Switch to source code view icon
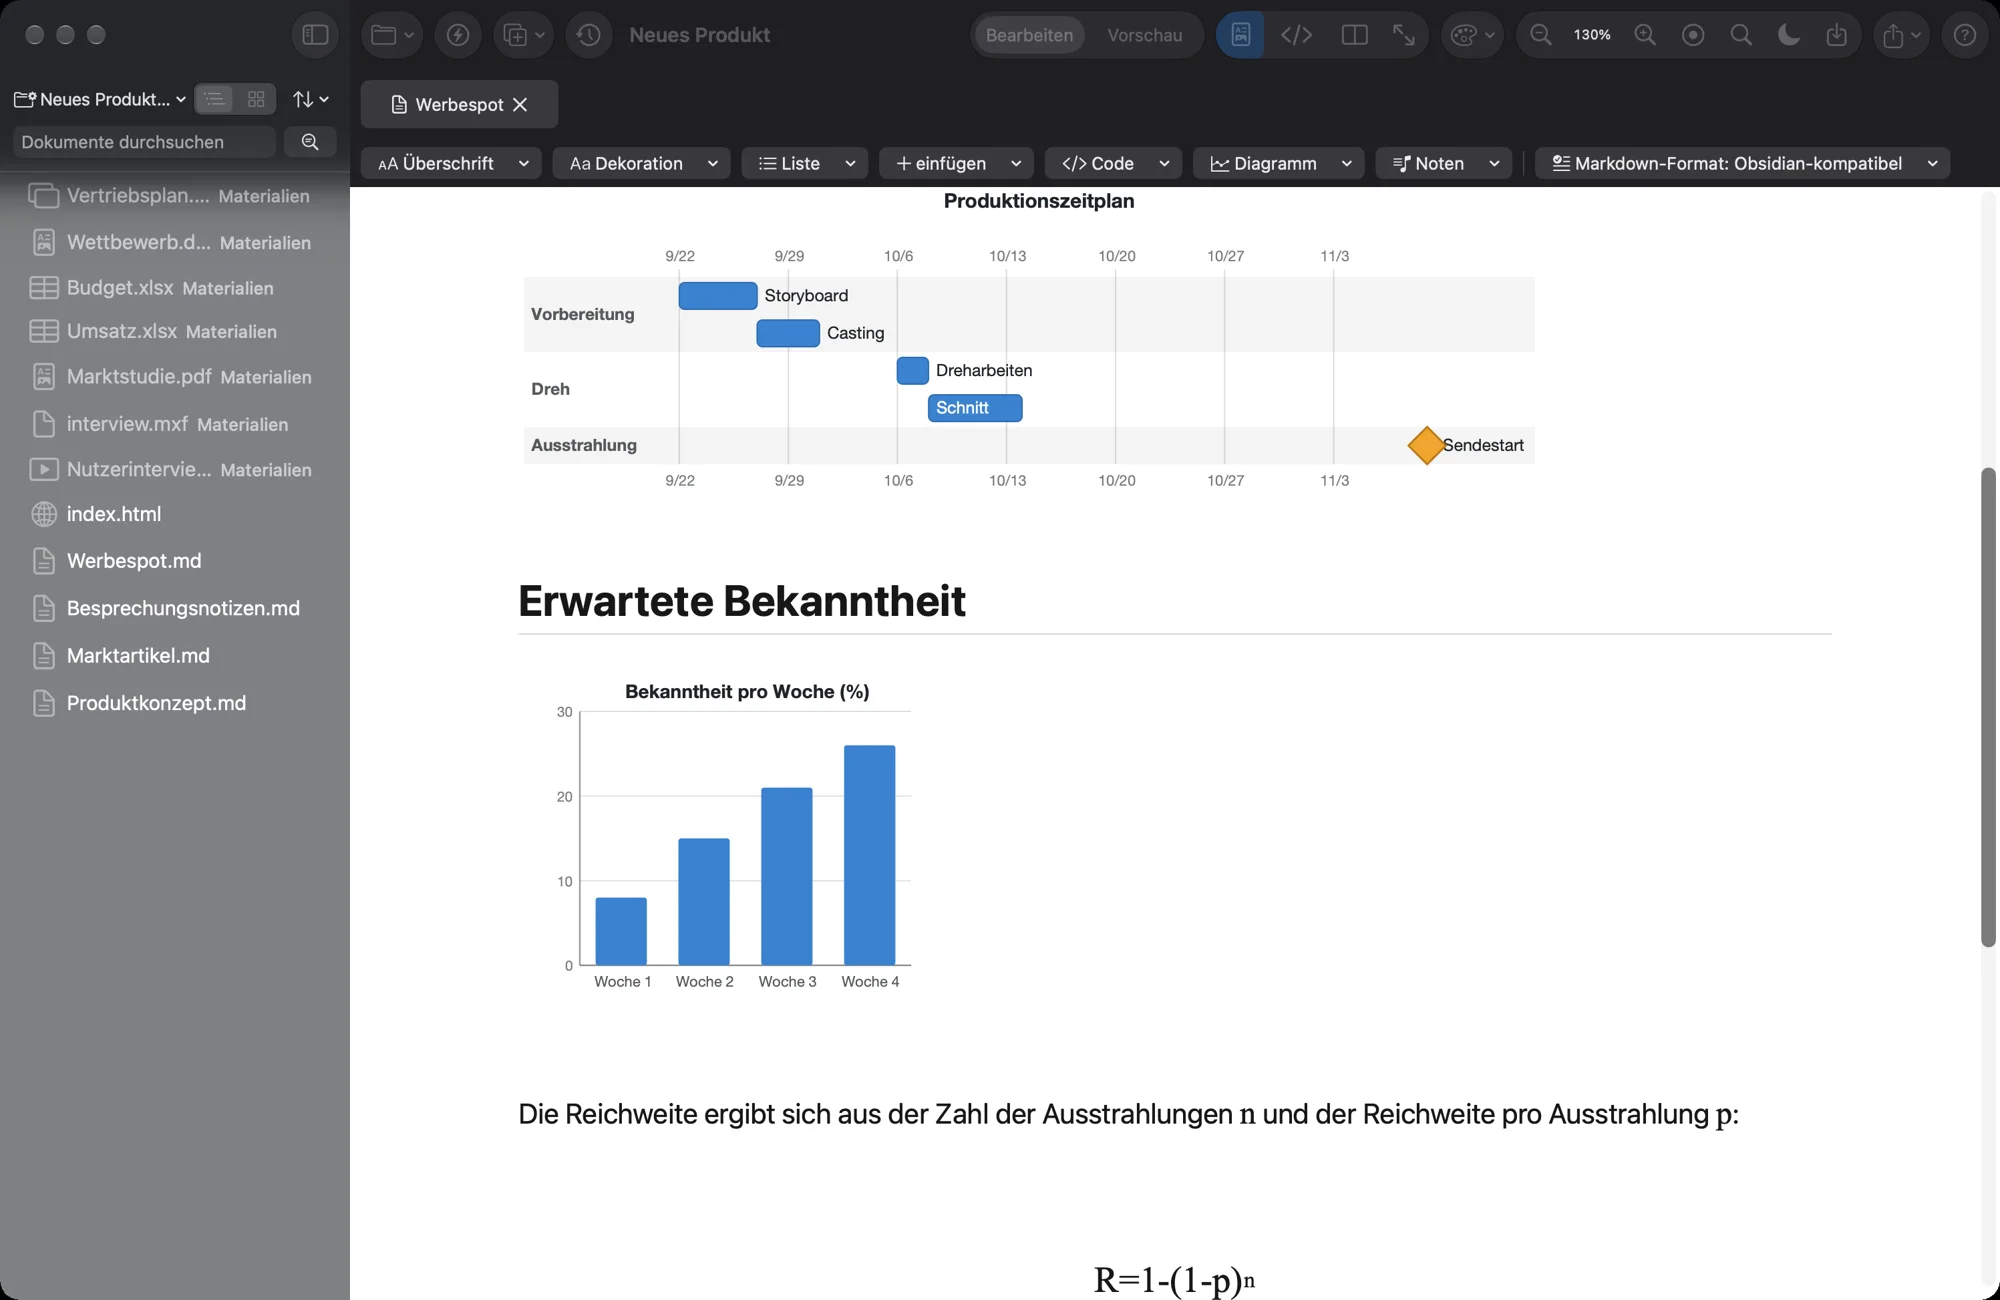 (1296, 35)
